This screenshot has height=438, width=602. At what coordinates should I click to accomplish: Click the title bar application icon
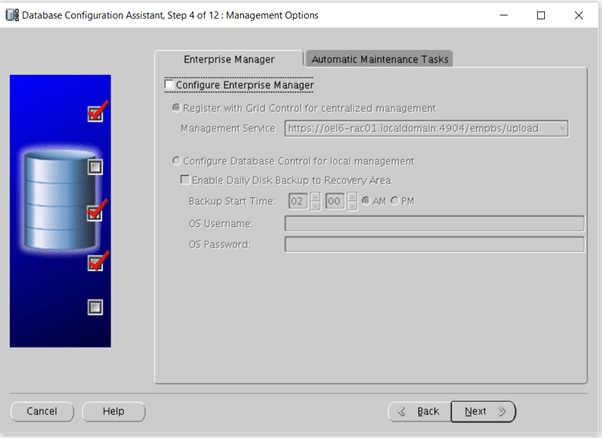(11, 15)
